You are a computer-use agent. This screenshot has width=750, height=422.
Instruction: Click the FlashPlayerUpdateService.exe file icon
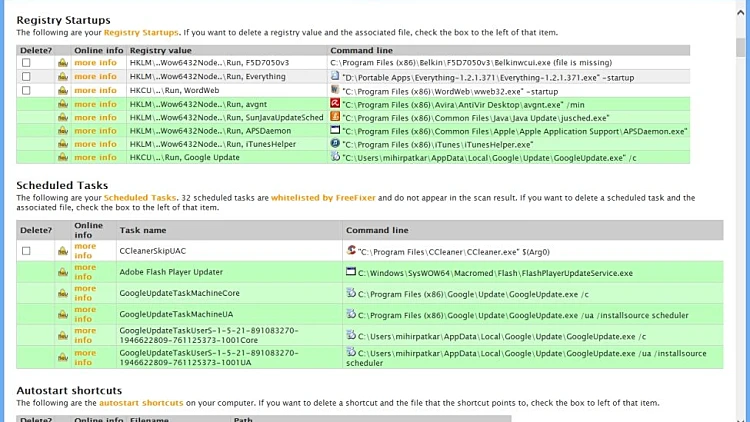coord(351,272)
